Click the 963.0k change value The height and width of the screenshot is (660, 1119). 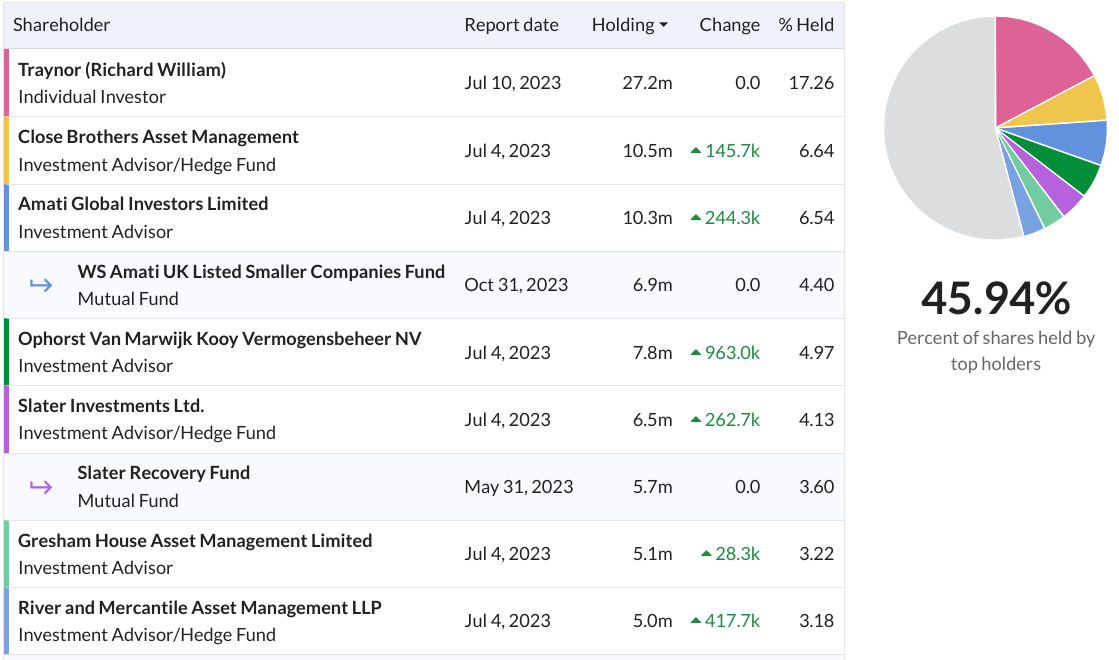pos(732,352)
